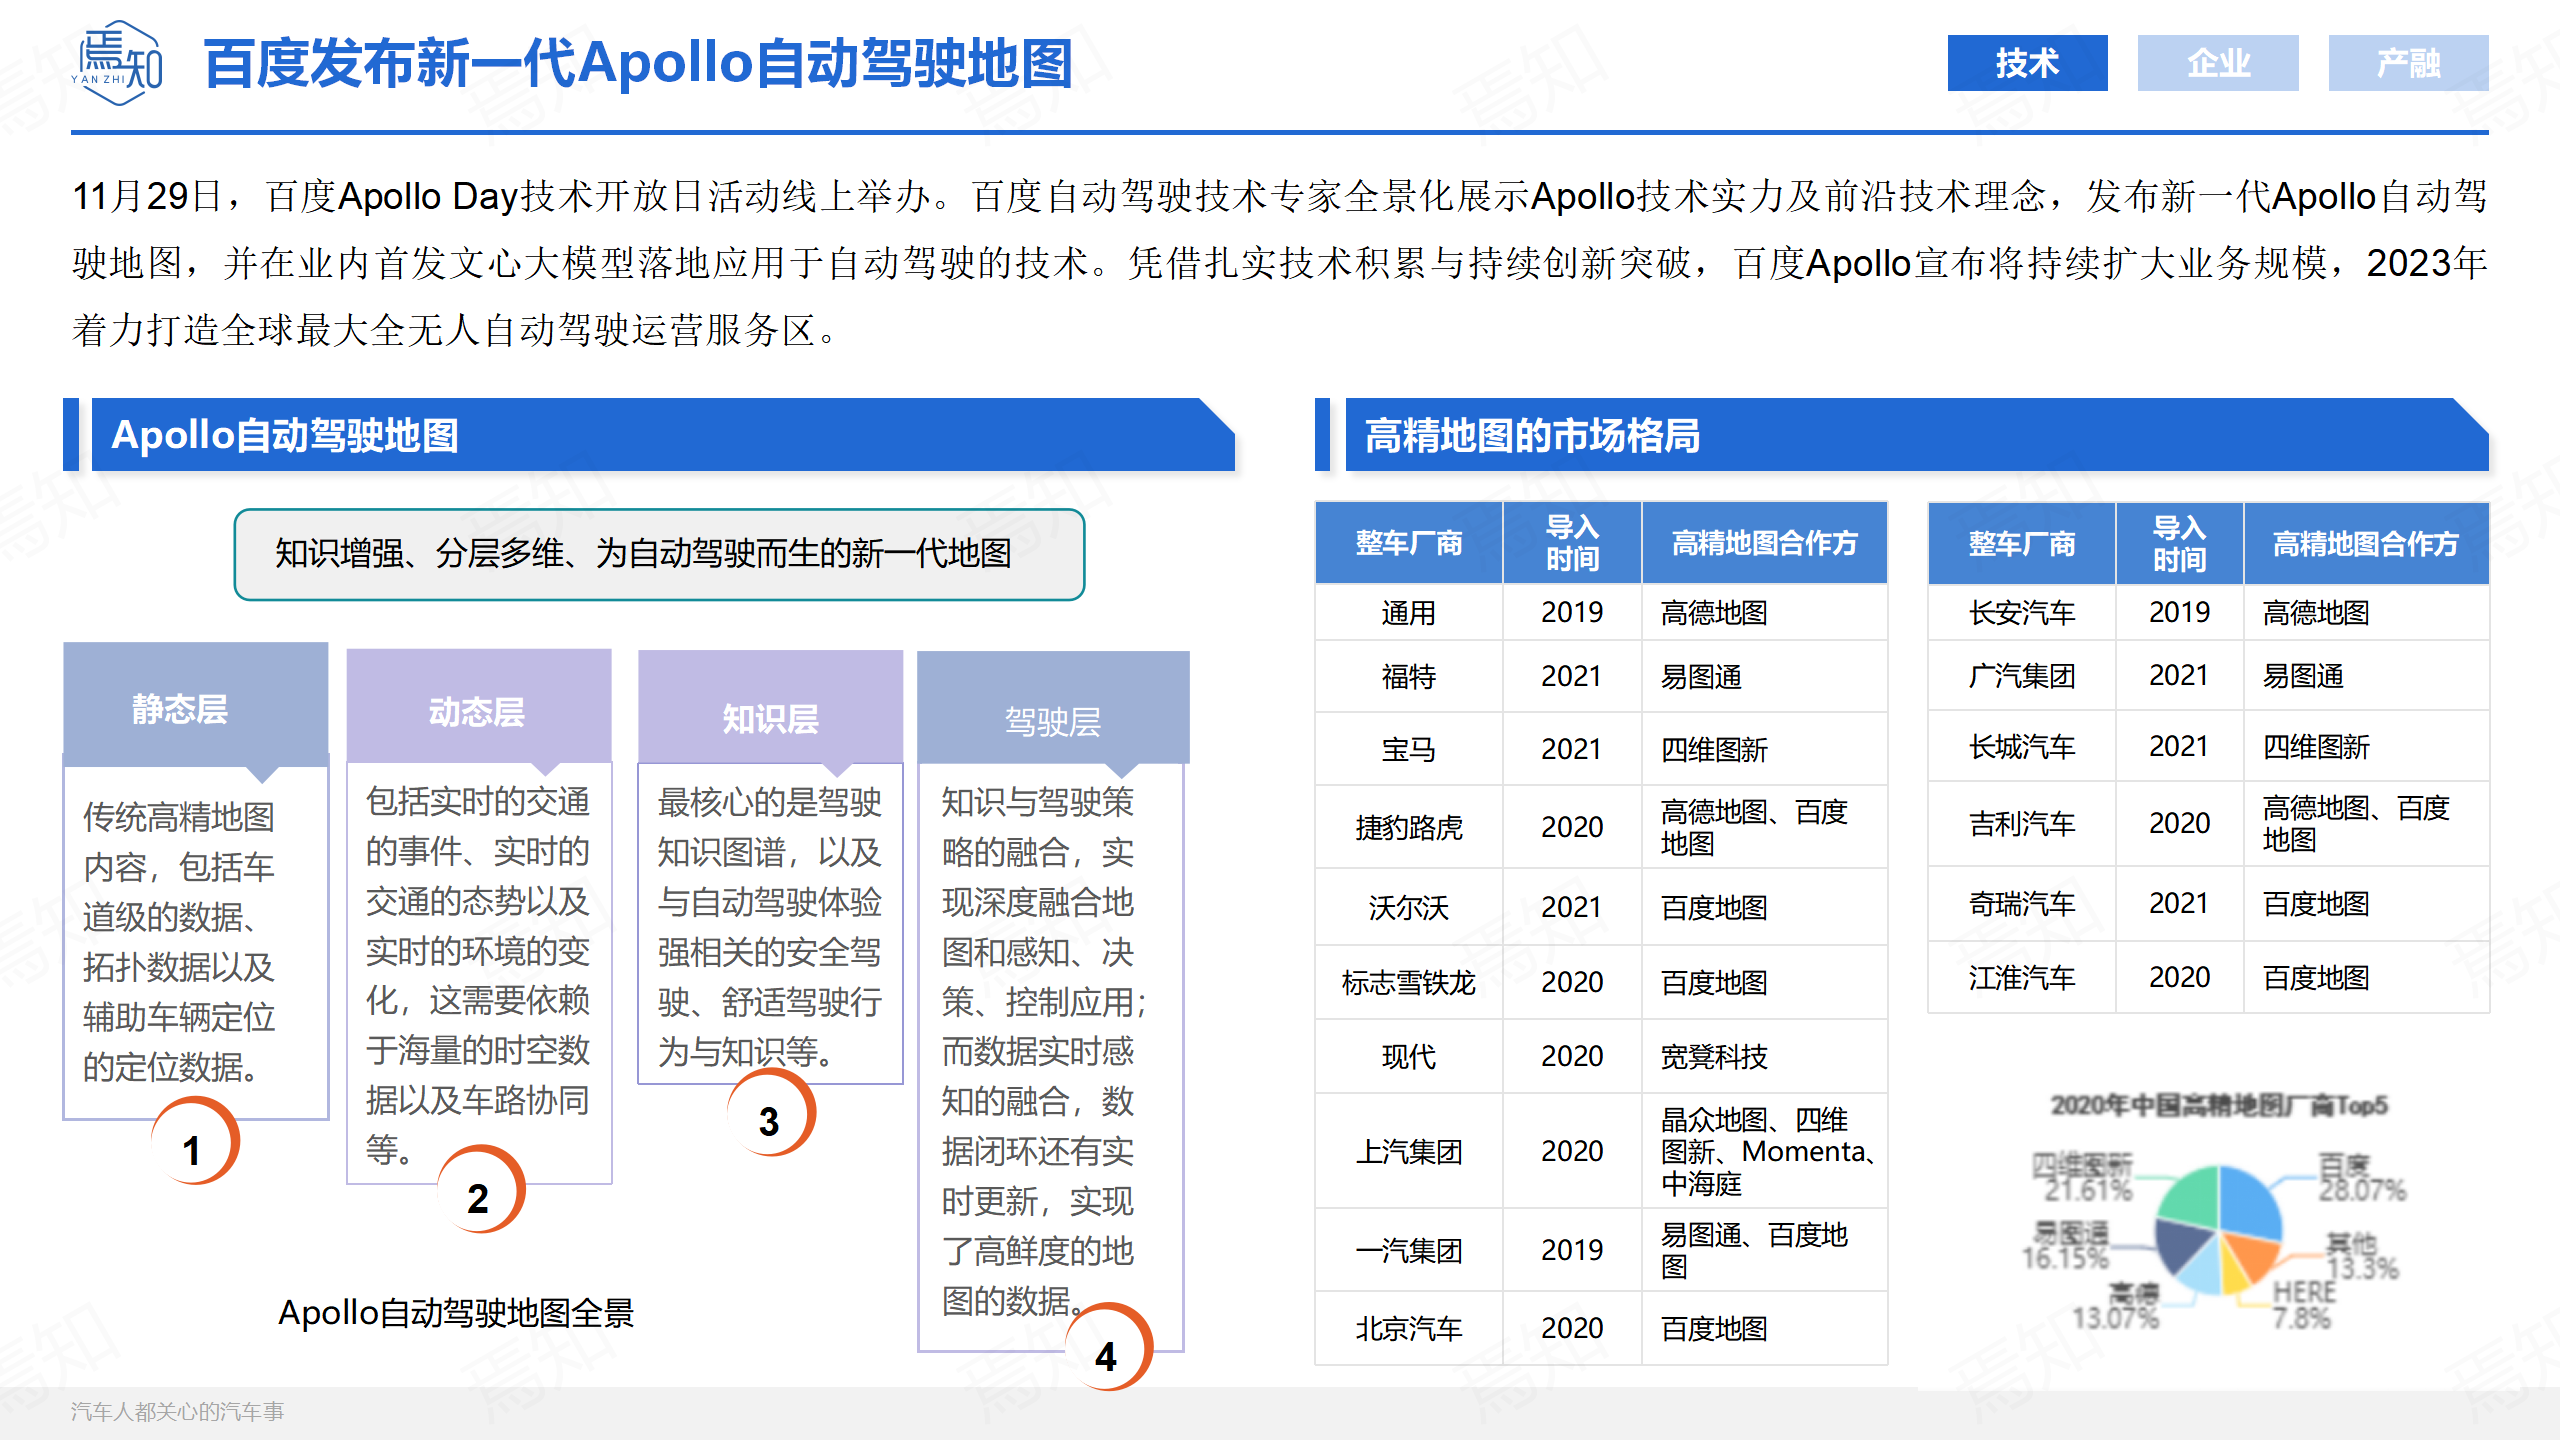
Task: Select the 江淮汽车 cell
Action: pyautogui.click(x=2022, y=977)
